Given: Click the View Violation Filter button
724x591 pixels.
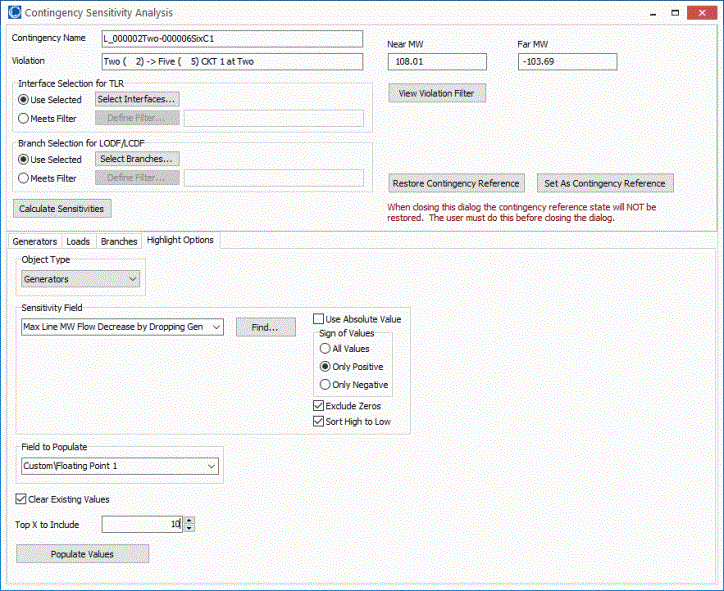Looking at the screenshot, I should (x=437, y=93).
